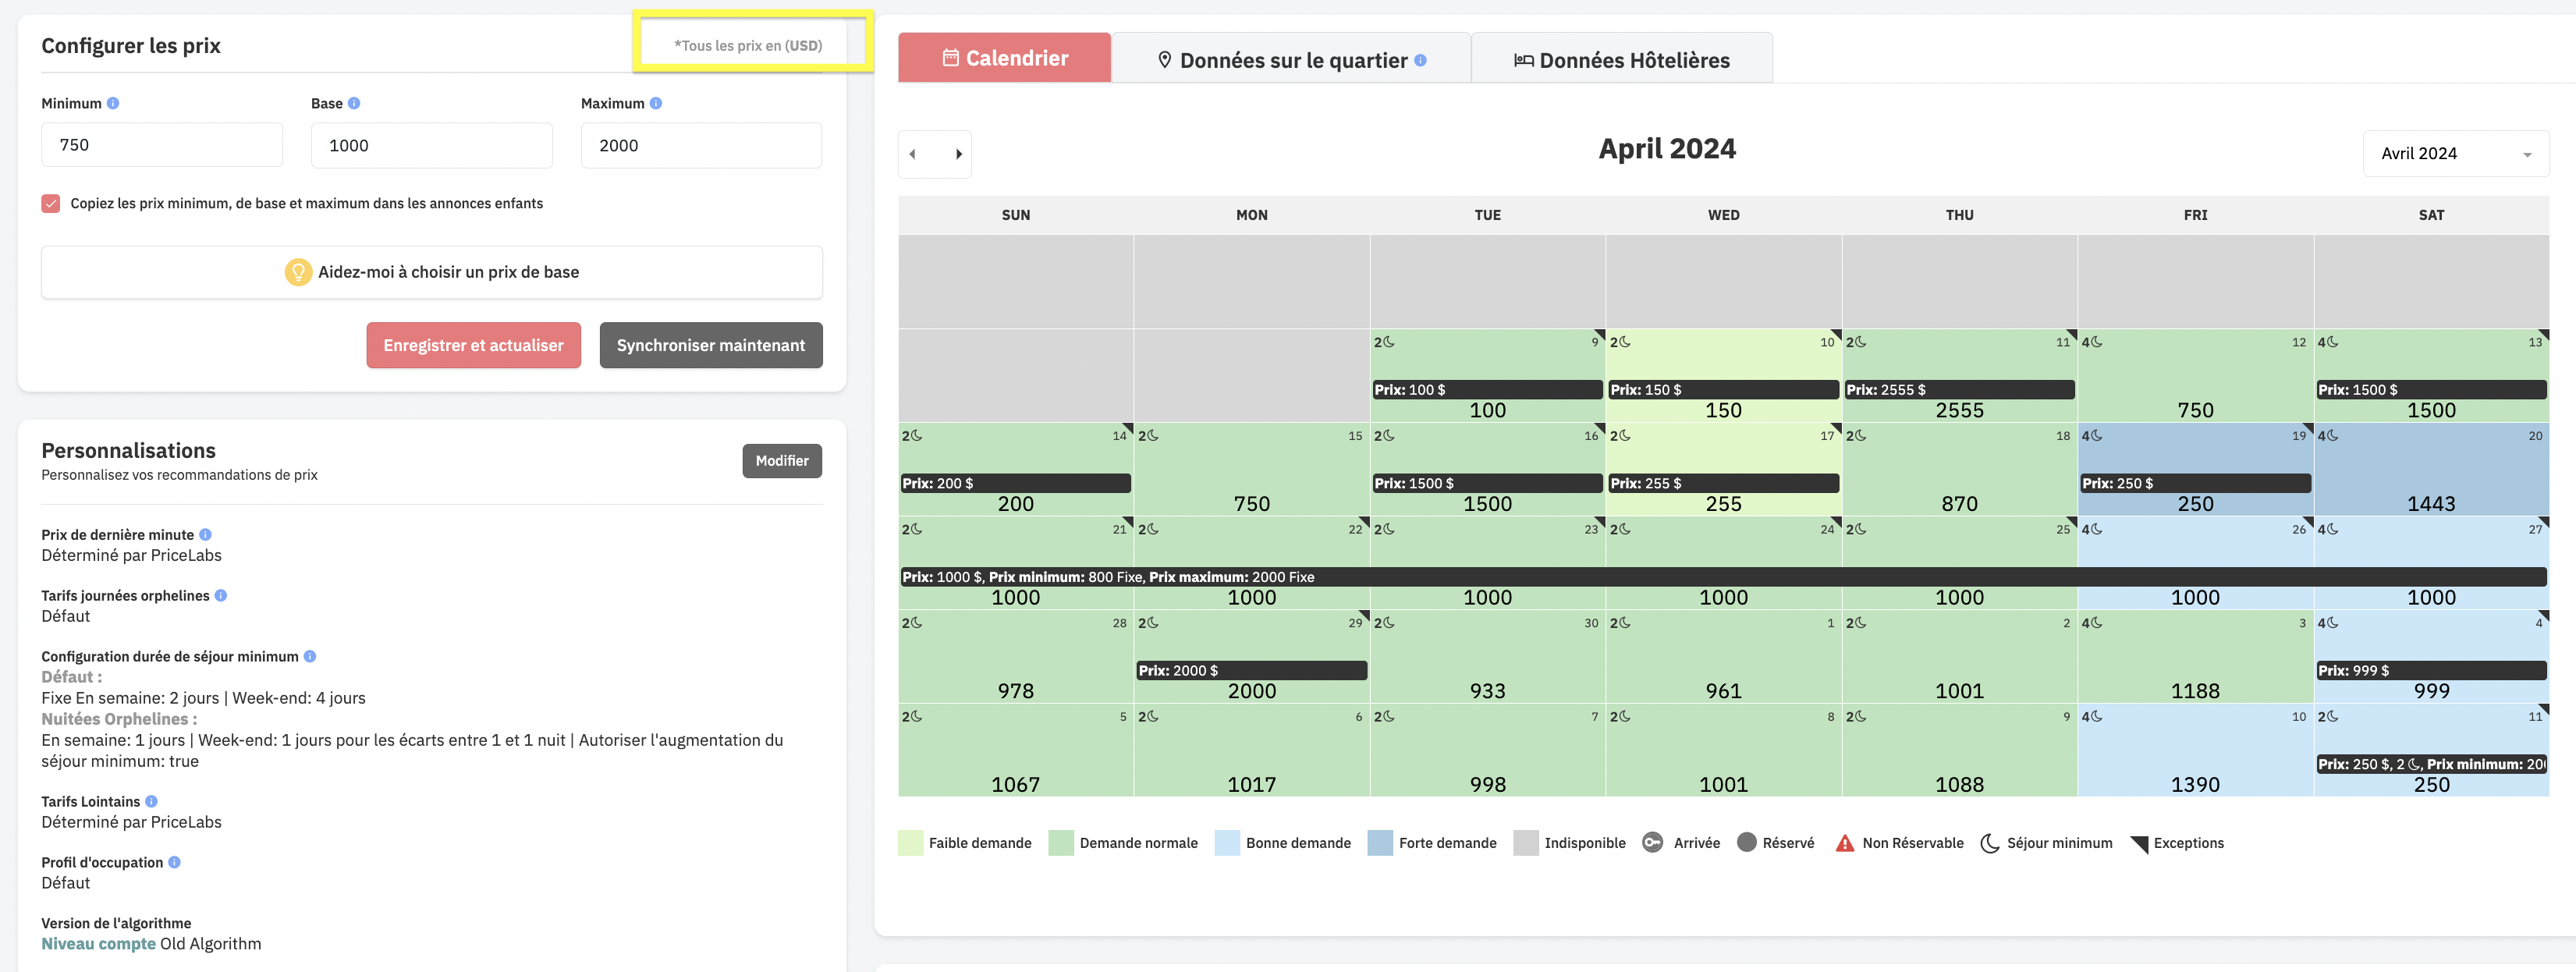Go to previous month with left arrow
This screenshot has height=972, width=2576.
pyautogui.click(x=913, y=154)
